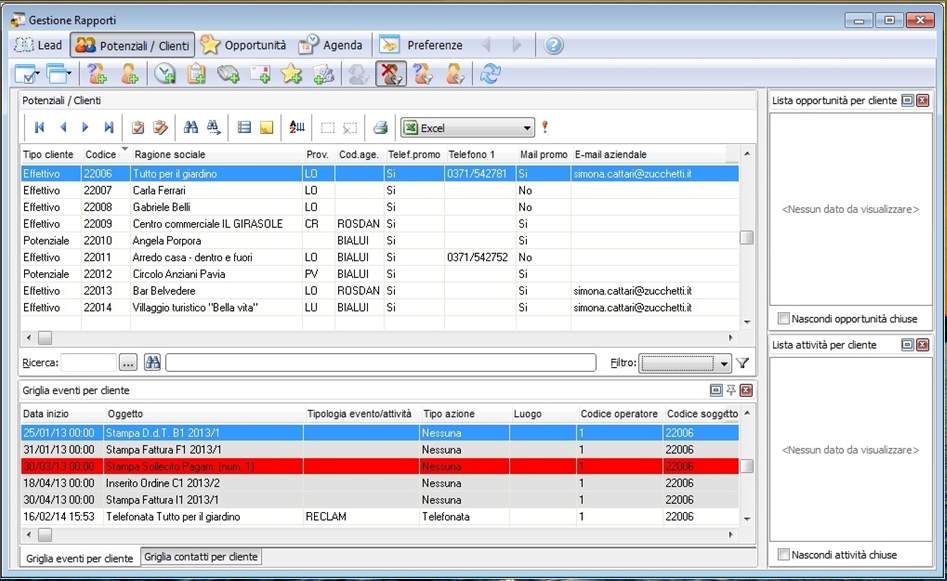Image resolution: width=947 pixels, height=581 pixels.
Task: Close Lista opportunità per cliente panel
Action: [922, 101]
